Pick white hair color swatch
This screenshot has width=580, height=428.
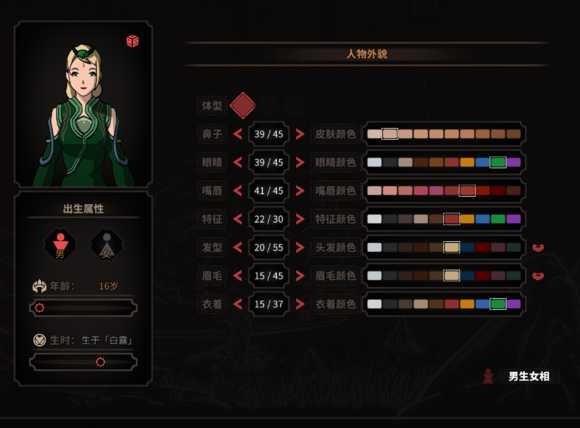click(x=374, y=247)
